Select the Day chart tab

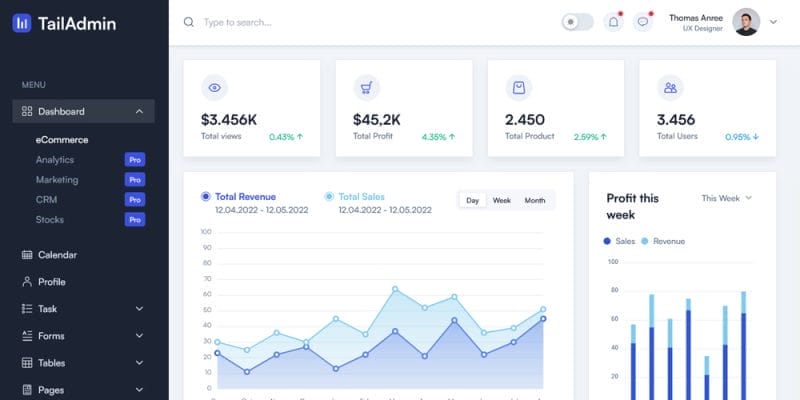[472, 201]
